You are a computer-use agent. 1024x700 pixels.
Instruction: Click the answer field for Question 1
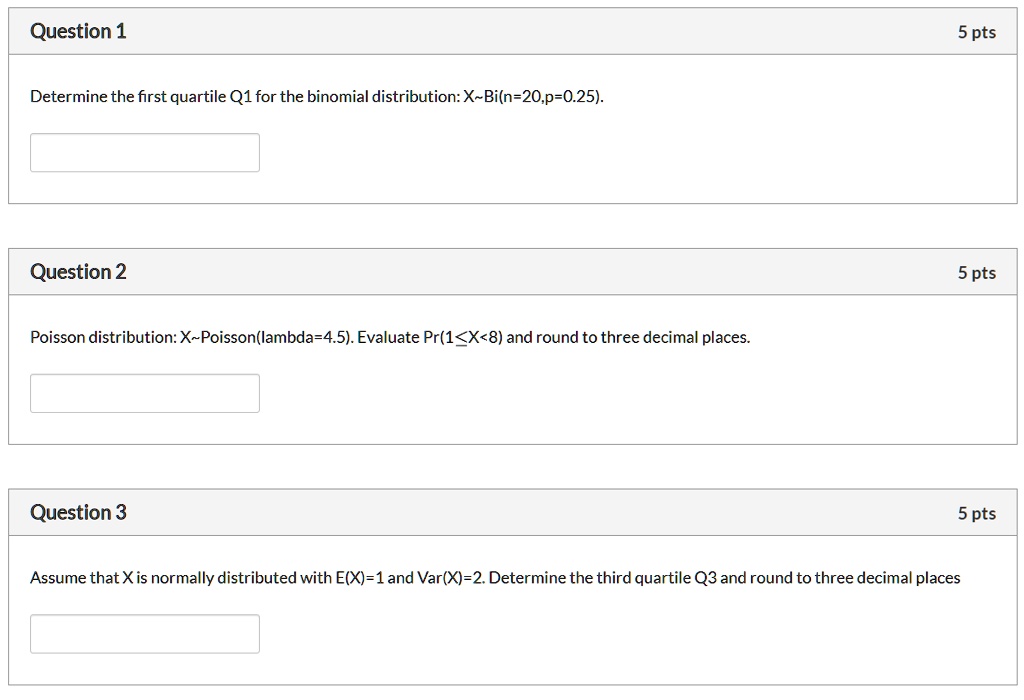[145, 153]
